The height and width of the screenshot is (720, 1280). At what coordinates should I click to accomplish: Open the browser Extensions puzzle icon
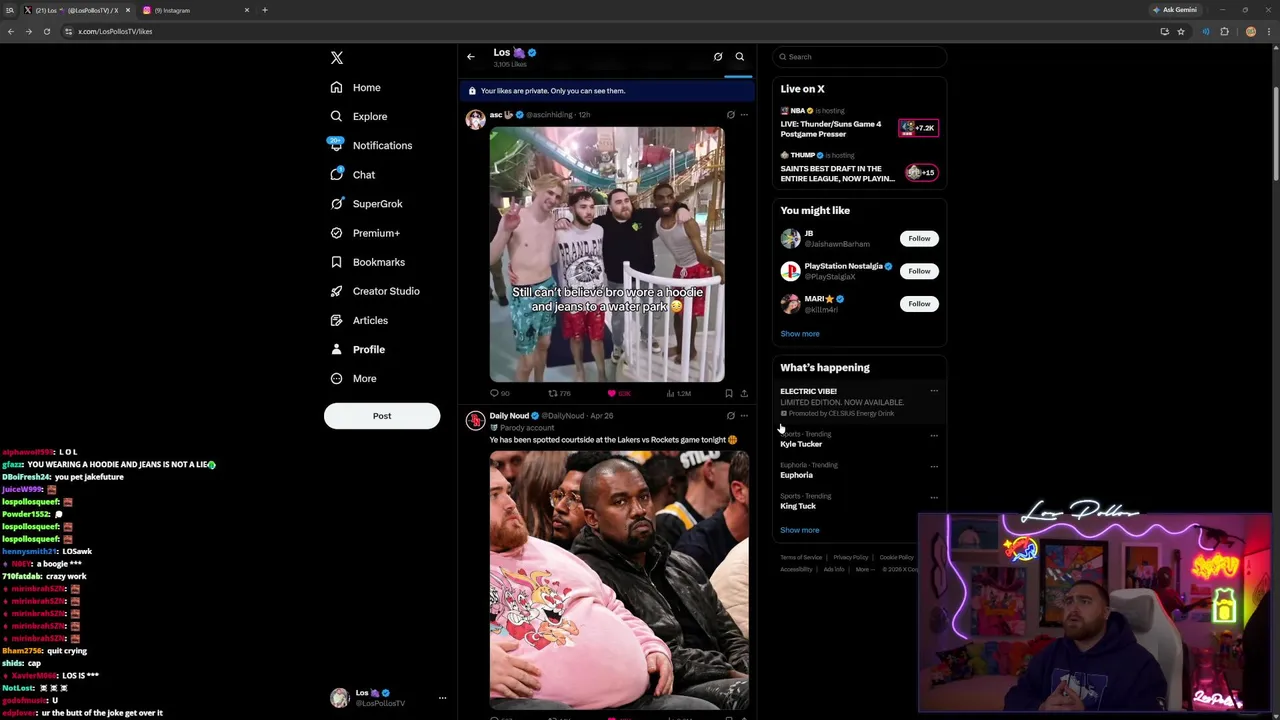[1224, 31]
